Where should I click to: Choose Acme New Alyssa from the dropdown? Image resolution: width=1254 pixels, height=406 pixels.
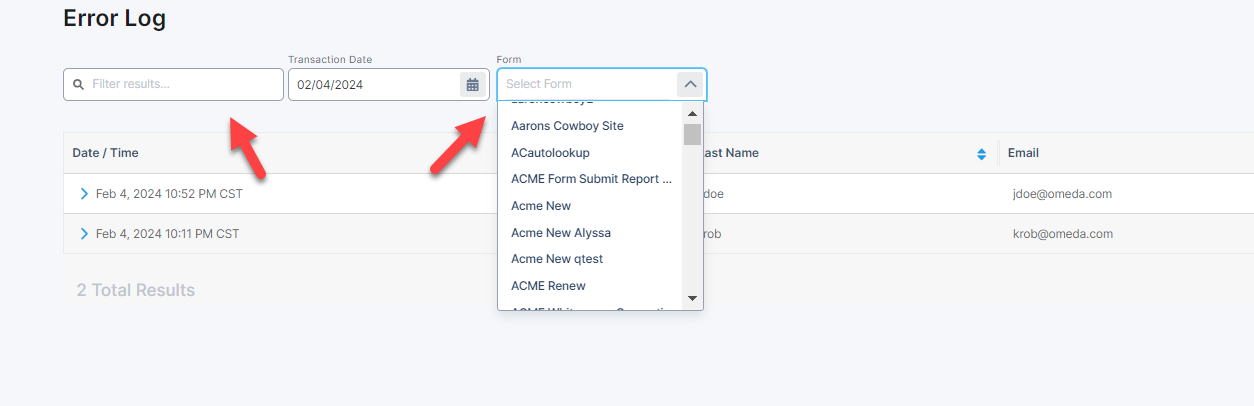[560, 233]
